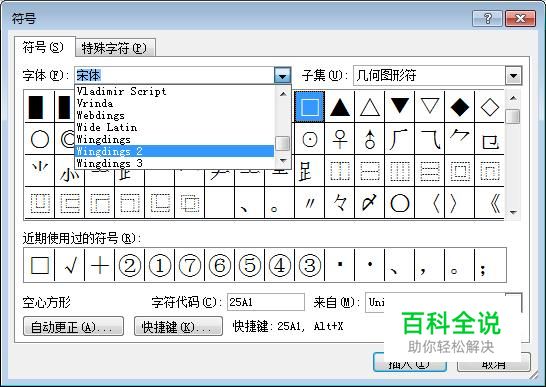Choose Wingdings 3 from font list
This screenshot has width=546, height=387.
(174, 163)
